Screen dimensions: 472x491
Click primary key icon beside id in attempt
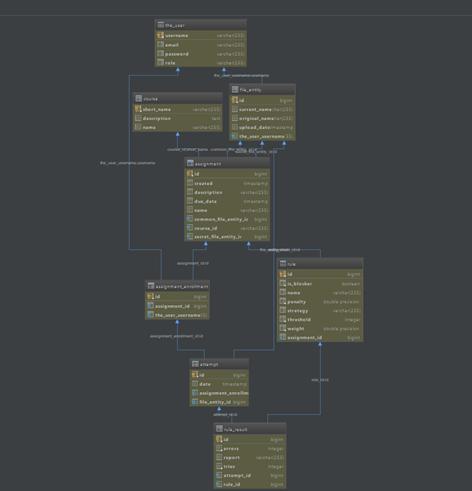point(195,375)
